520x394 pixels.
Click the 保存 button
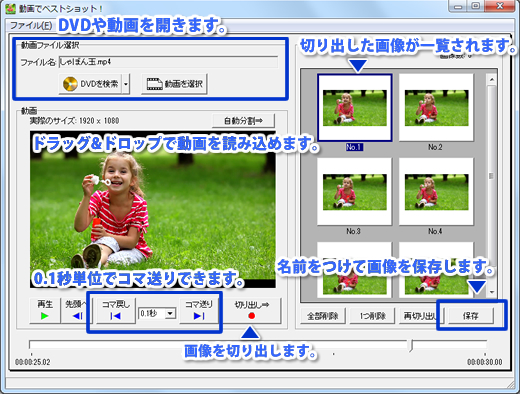click(x=470, y=316)
